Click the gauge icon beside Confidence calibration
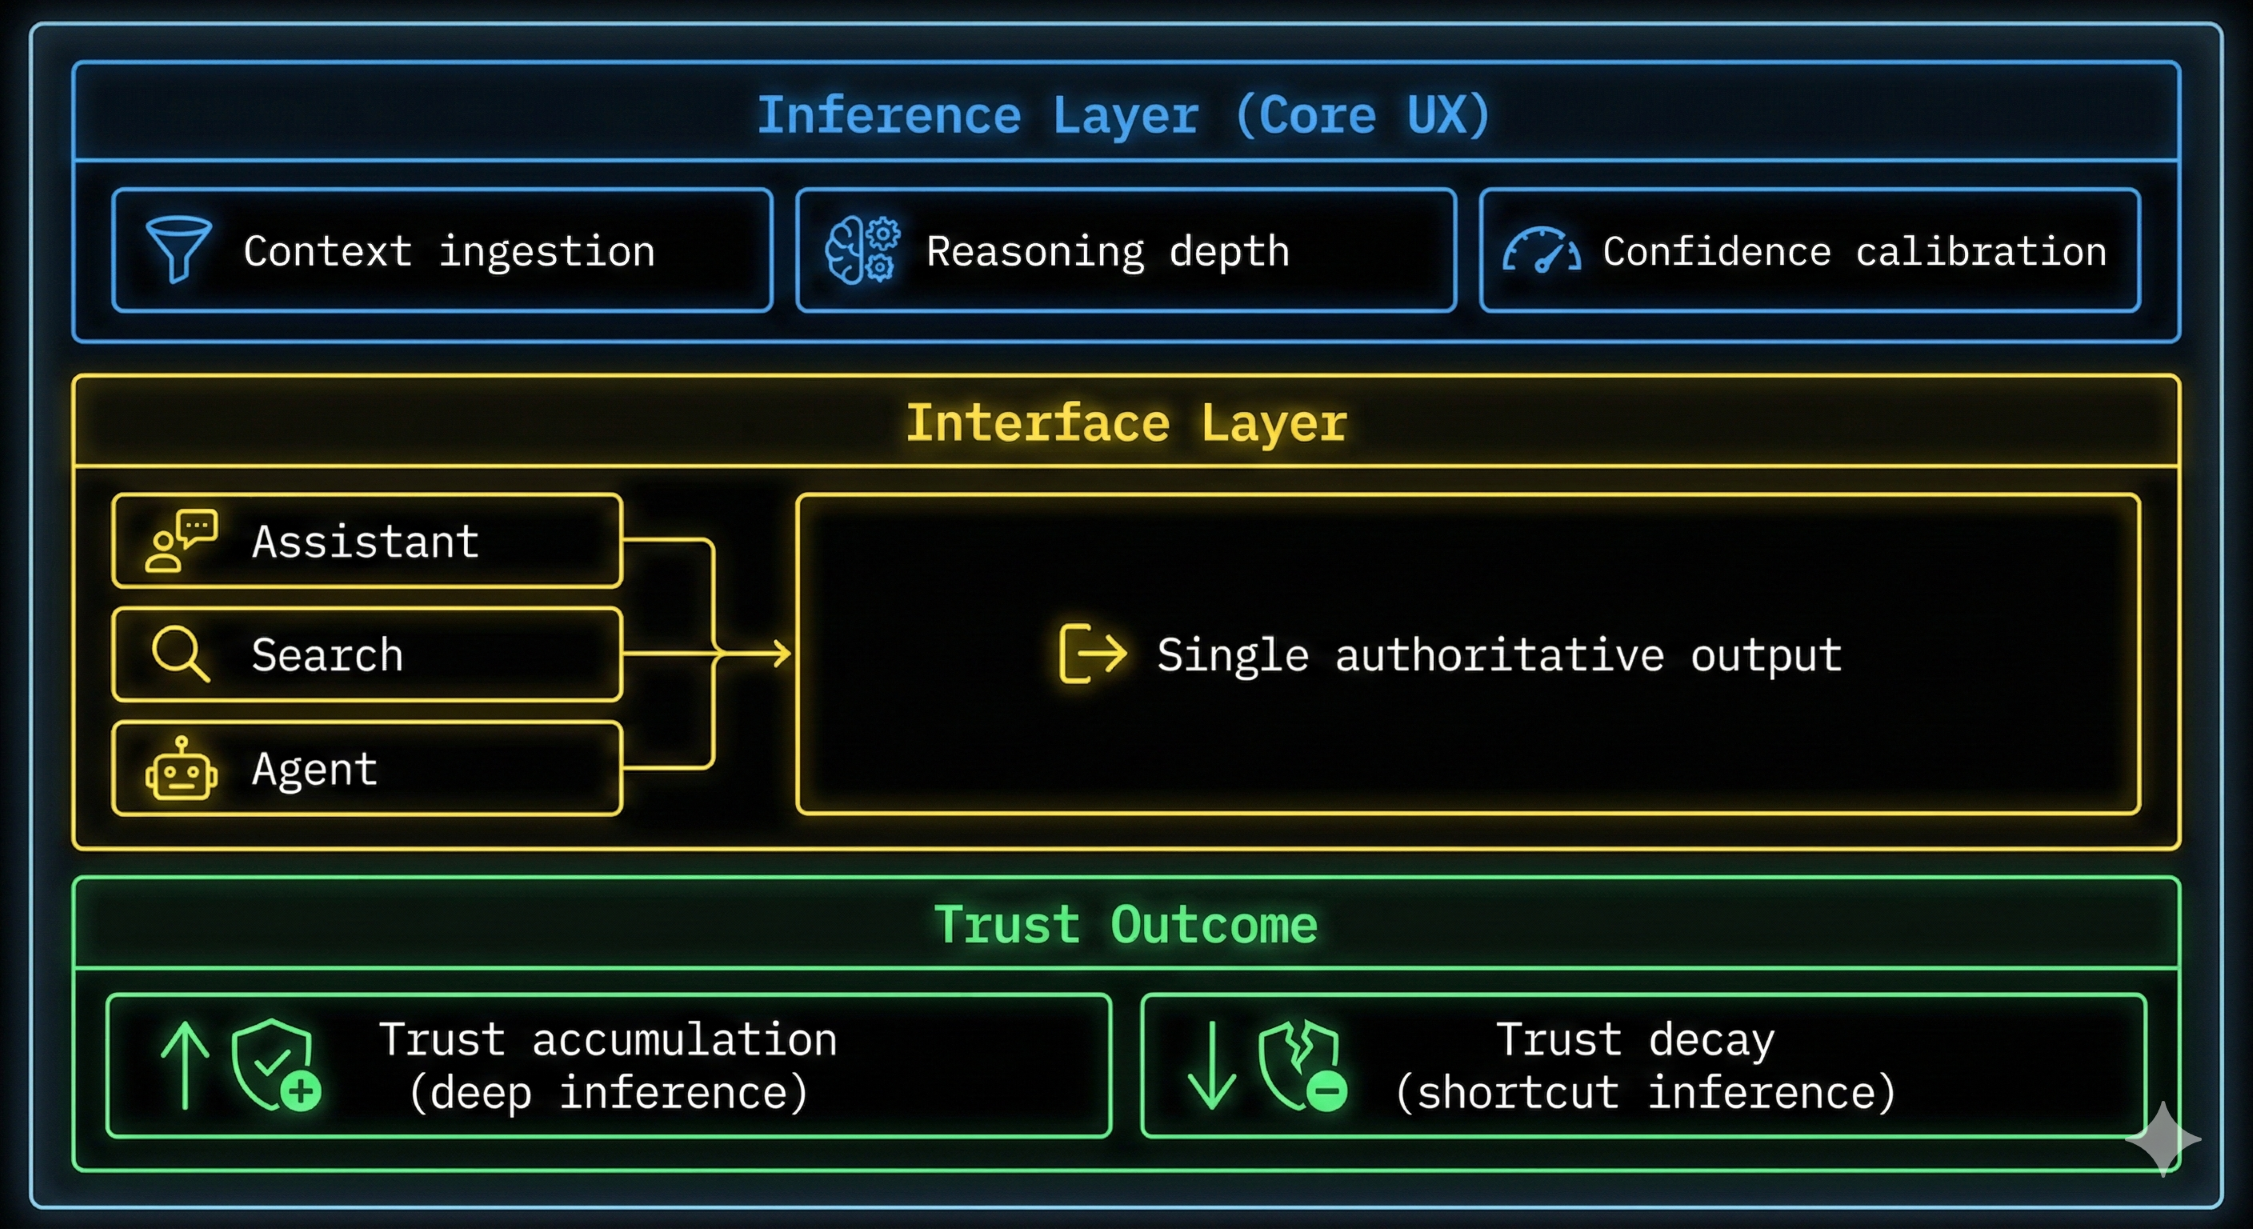2253x1229 pixels. [1540, 253]
